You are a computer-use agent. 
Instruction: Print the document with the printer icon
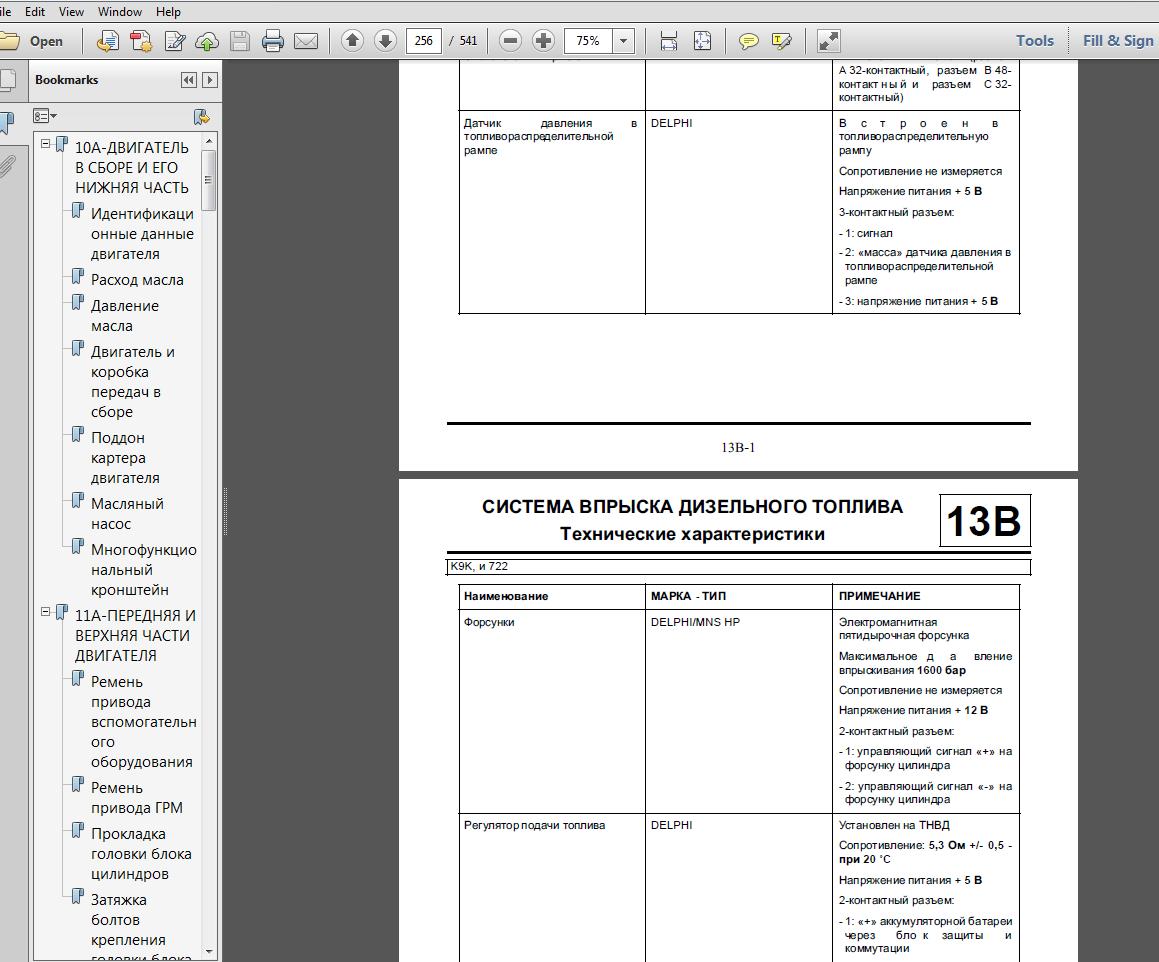tap(273, 41)
